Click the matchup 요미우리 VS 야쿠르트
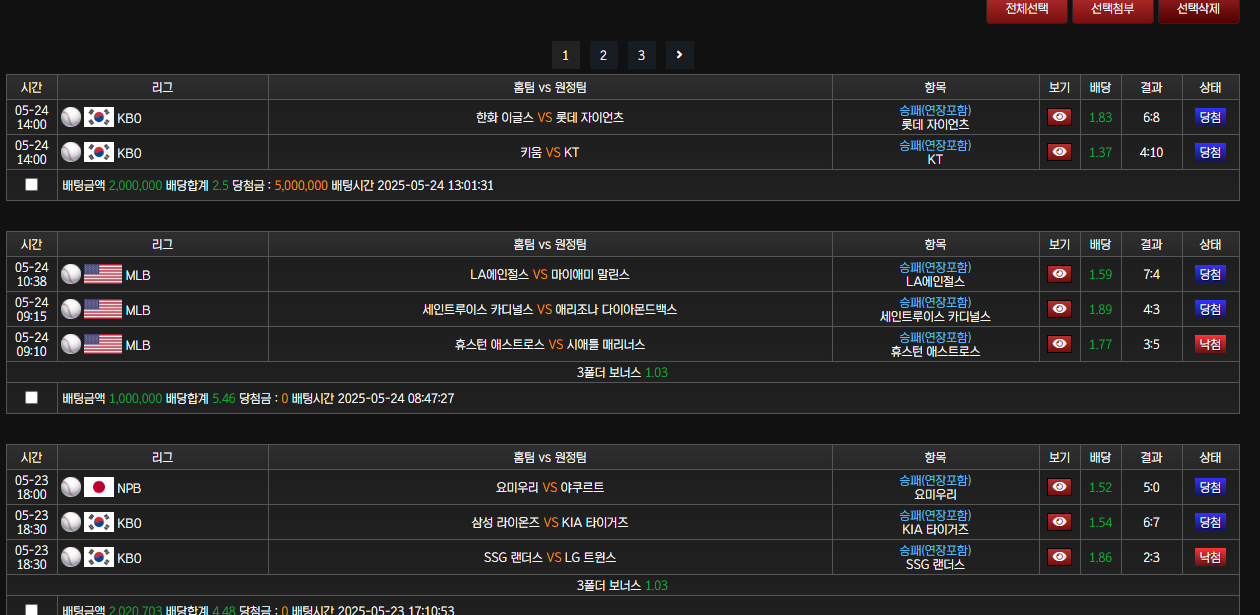This screenshot has height=615, width=1260. 550,487
